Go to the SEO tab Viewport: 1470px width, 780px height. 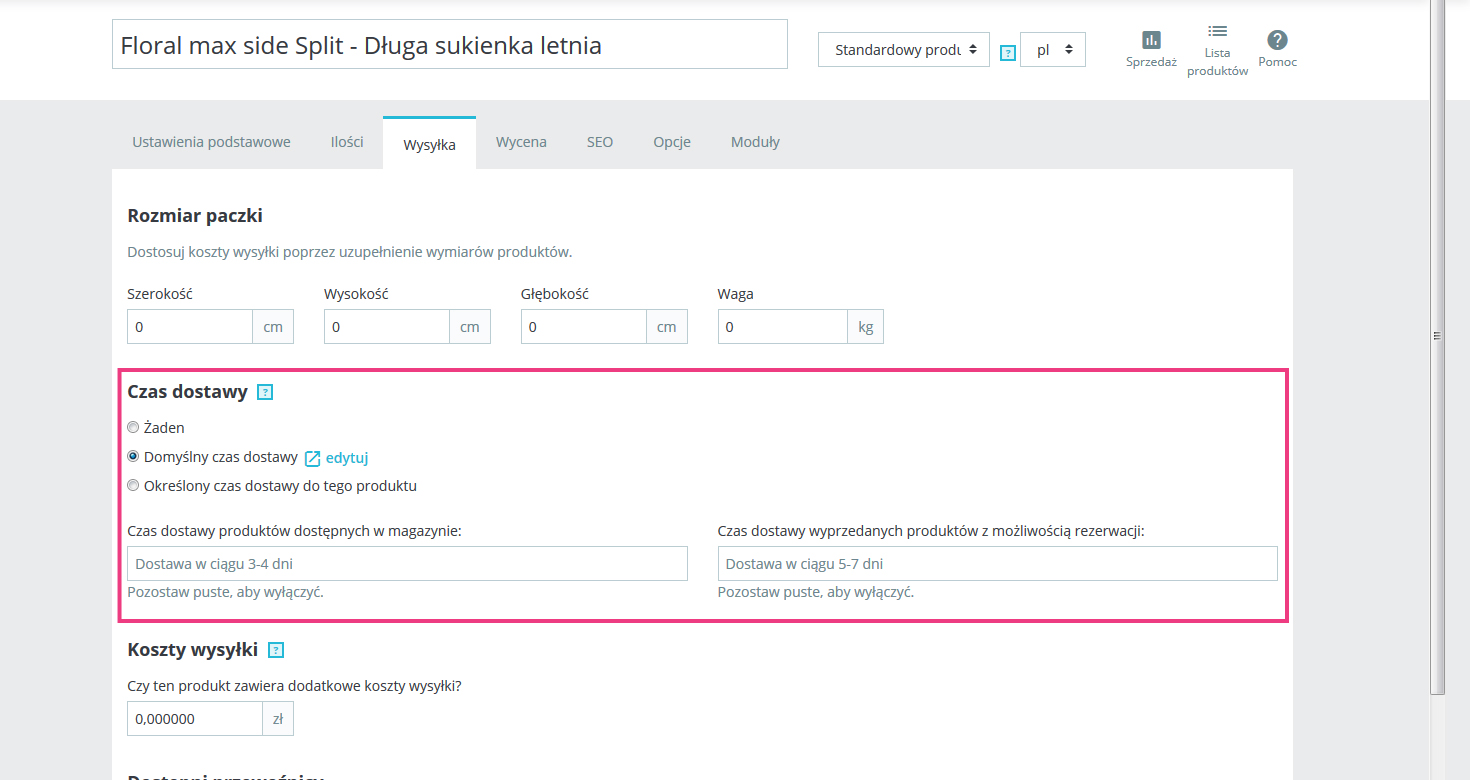[599, 142]
